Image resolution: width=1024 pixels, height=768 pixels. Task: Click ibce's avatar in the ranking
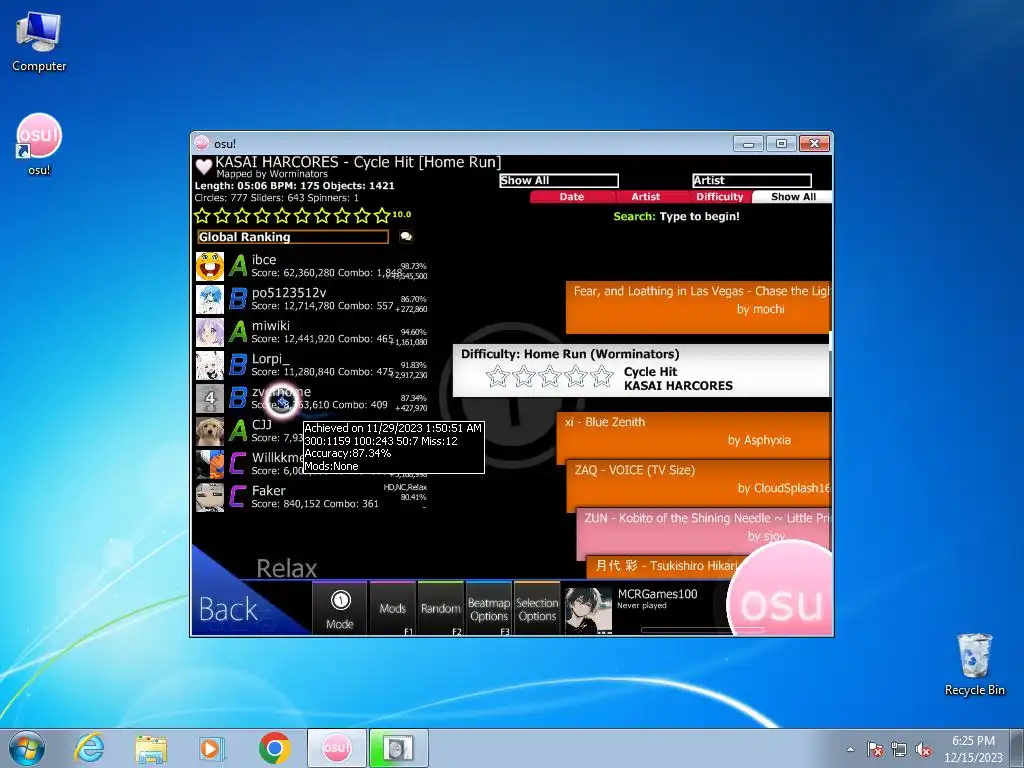click(x=210, y=266)
